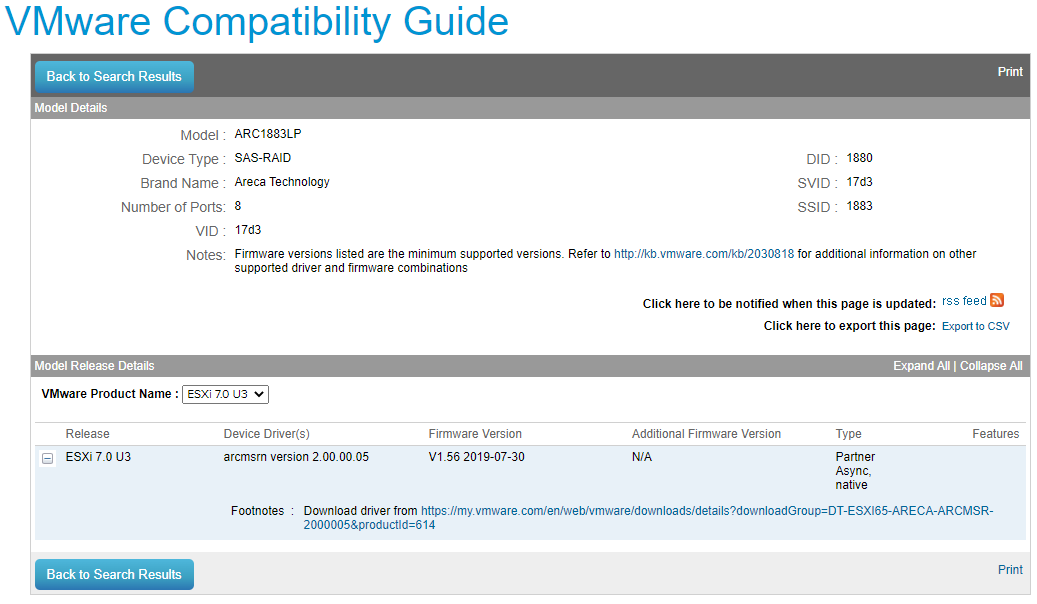Click the orange RSS feed icon
Viewport: 1037px width, 604px height.
(997, 300)
